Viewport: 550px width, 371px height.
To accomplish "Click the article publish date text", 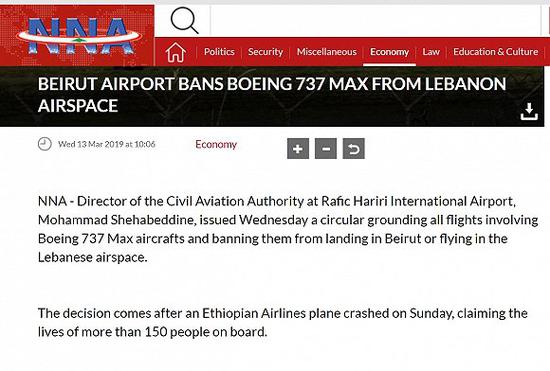I will (107, 144).
